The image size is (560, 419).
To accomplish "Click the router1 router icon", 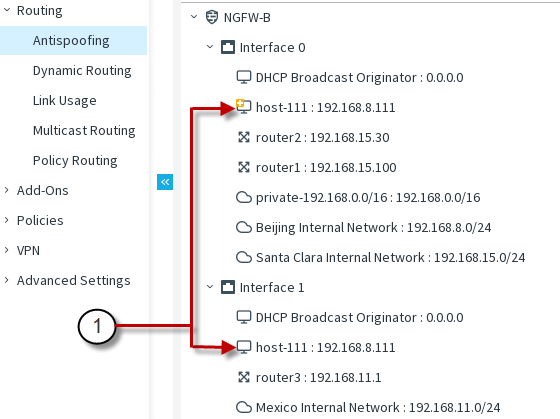I will point(244,167).
